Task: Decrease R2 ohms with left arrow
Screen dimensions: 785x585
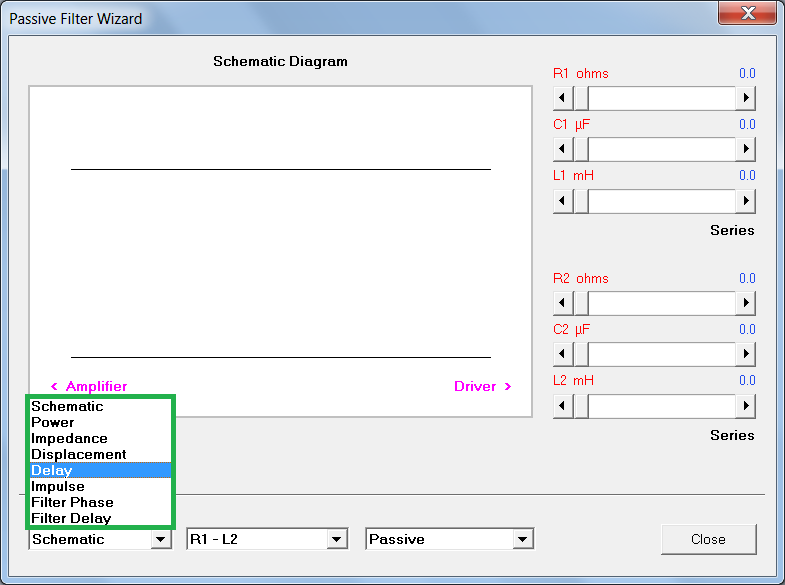Action: [562, 303]
